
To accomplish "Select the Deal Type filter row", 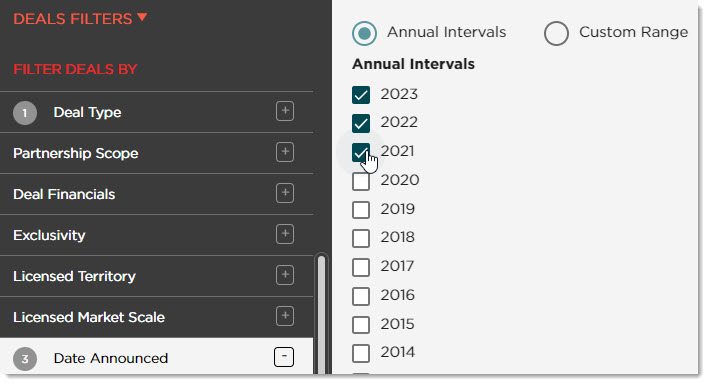I will click(x=156, y=112).
